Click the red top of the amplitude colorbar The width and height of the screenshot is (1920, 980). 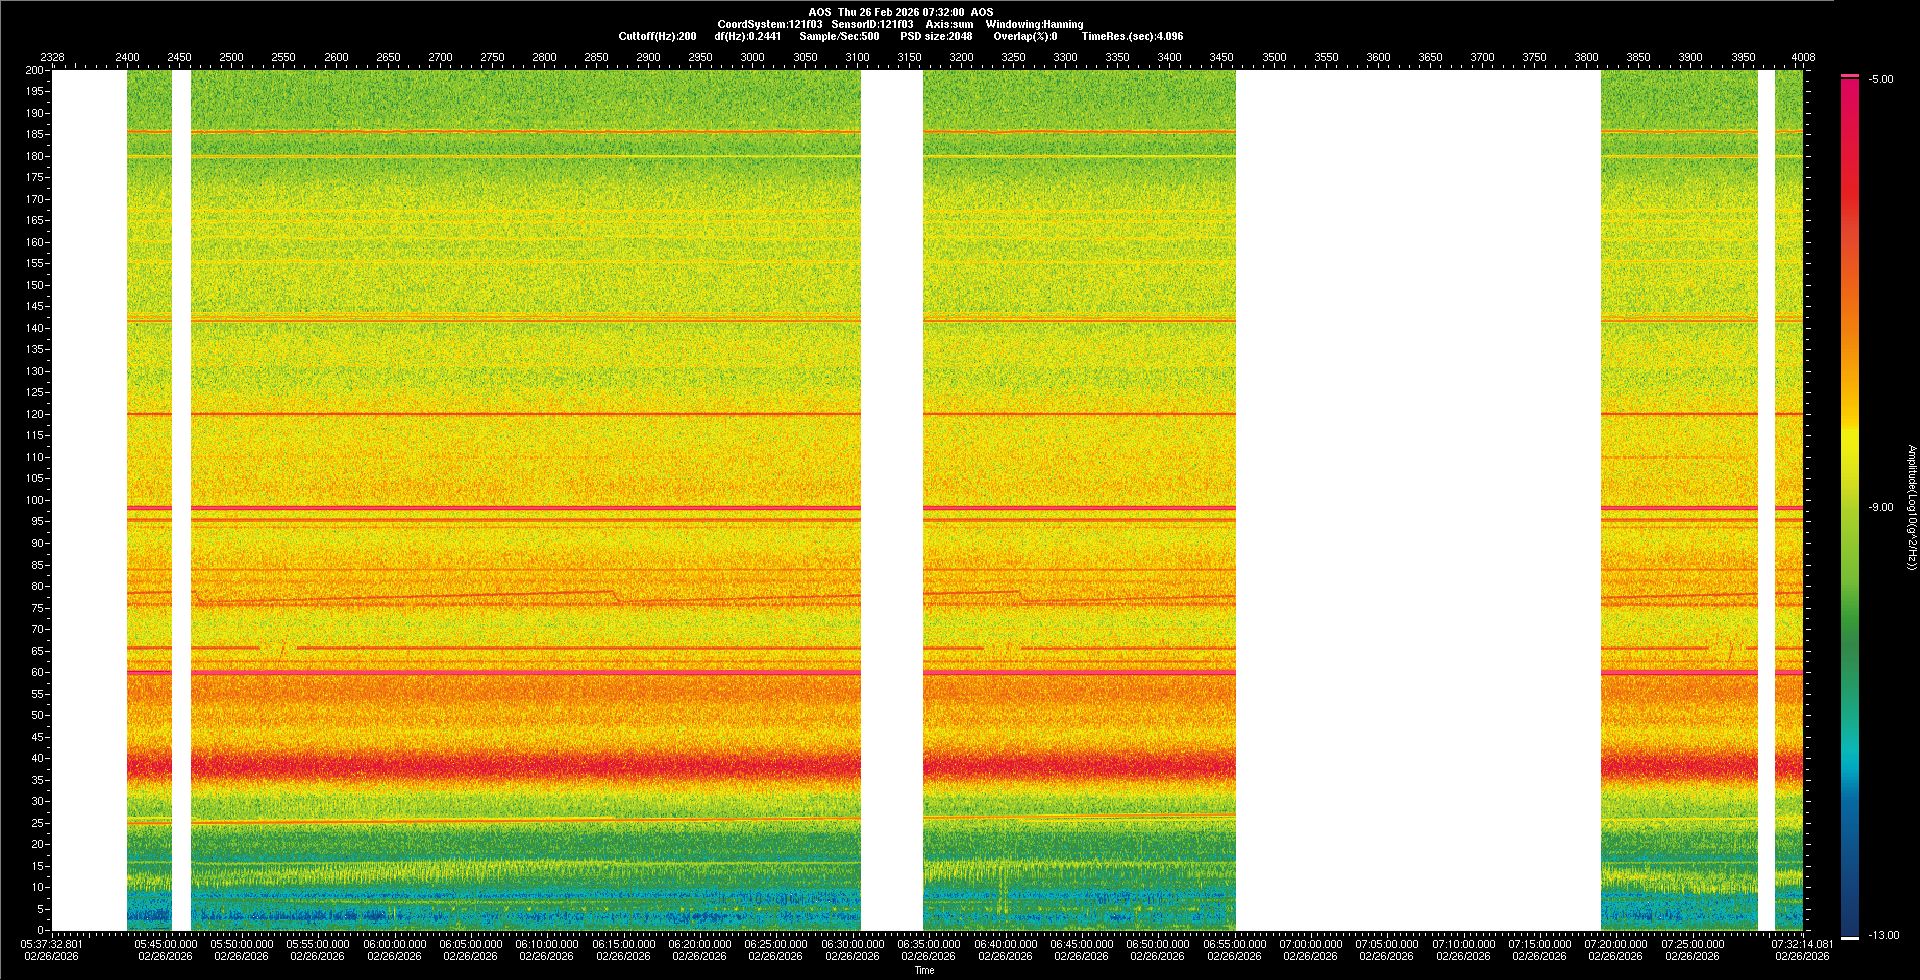[1849, 90]
